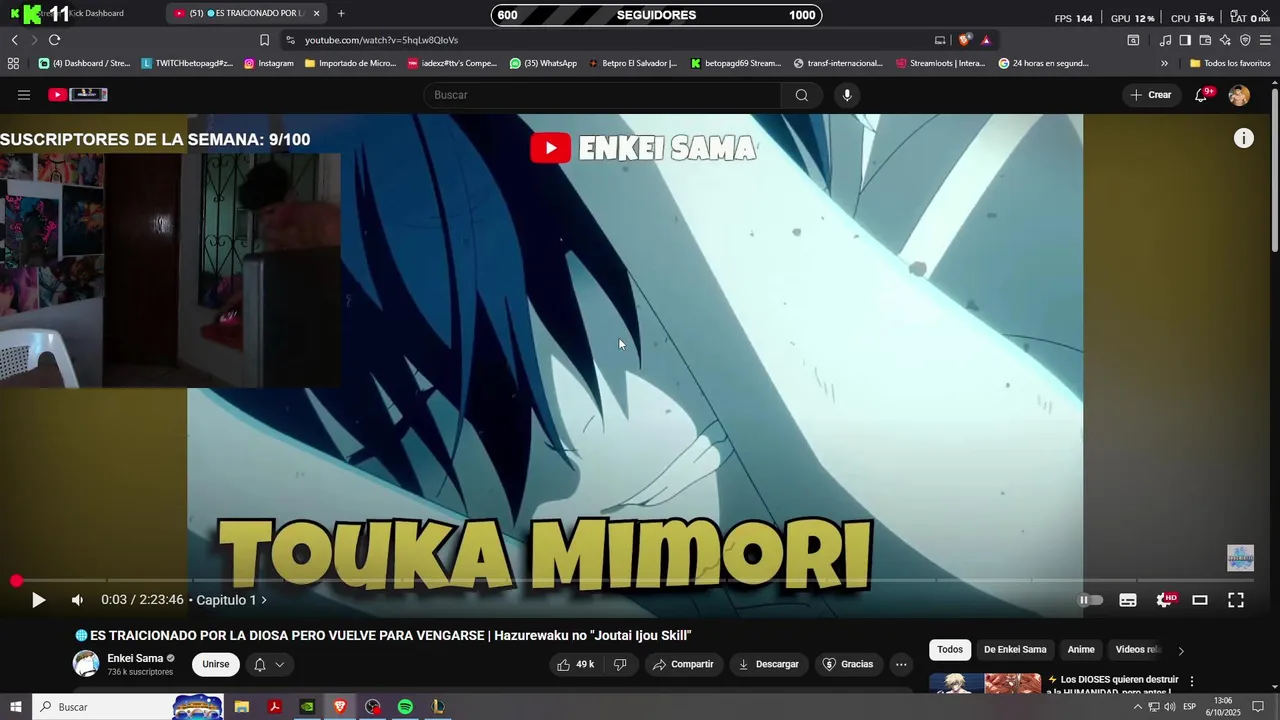
Task: Click the YouTube search magnifier button
Action: point(802,95)
